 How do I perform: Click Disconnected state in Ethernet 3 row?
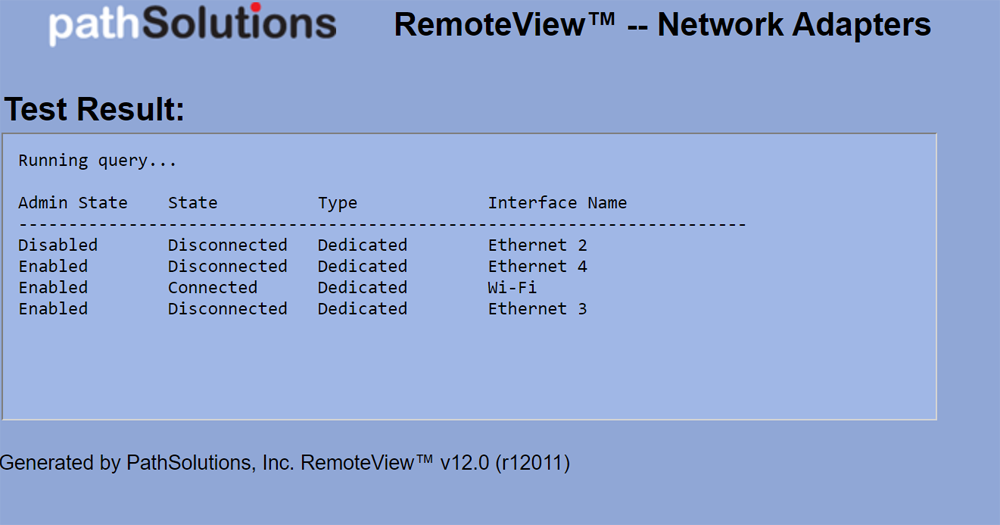click(x=227, y=309)
